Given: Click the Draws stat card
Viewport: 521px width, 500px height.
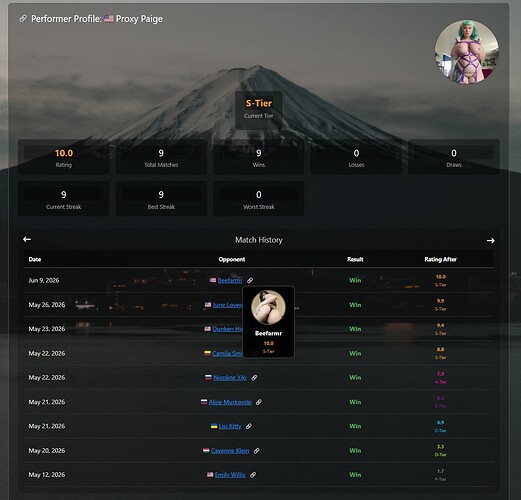Looking at the screenshot, I should coord(454,157).
